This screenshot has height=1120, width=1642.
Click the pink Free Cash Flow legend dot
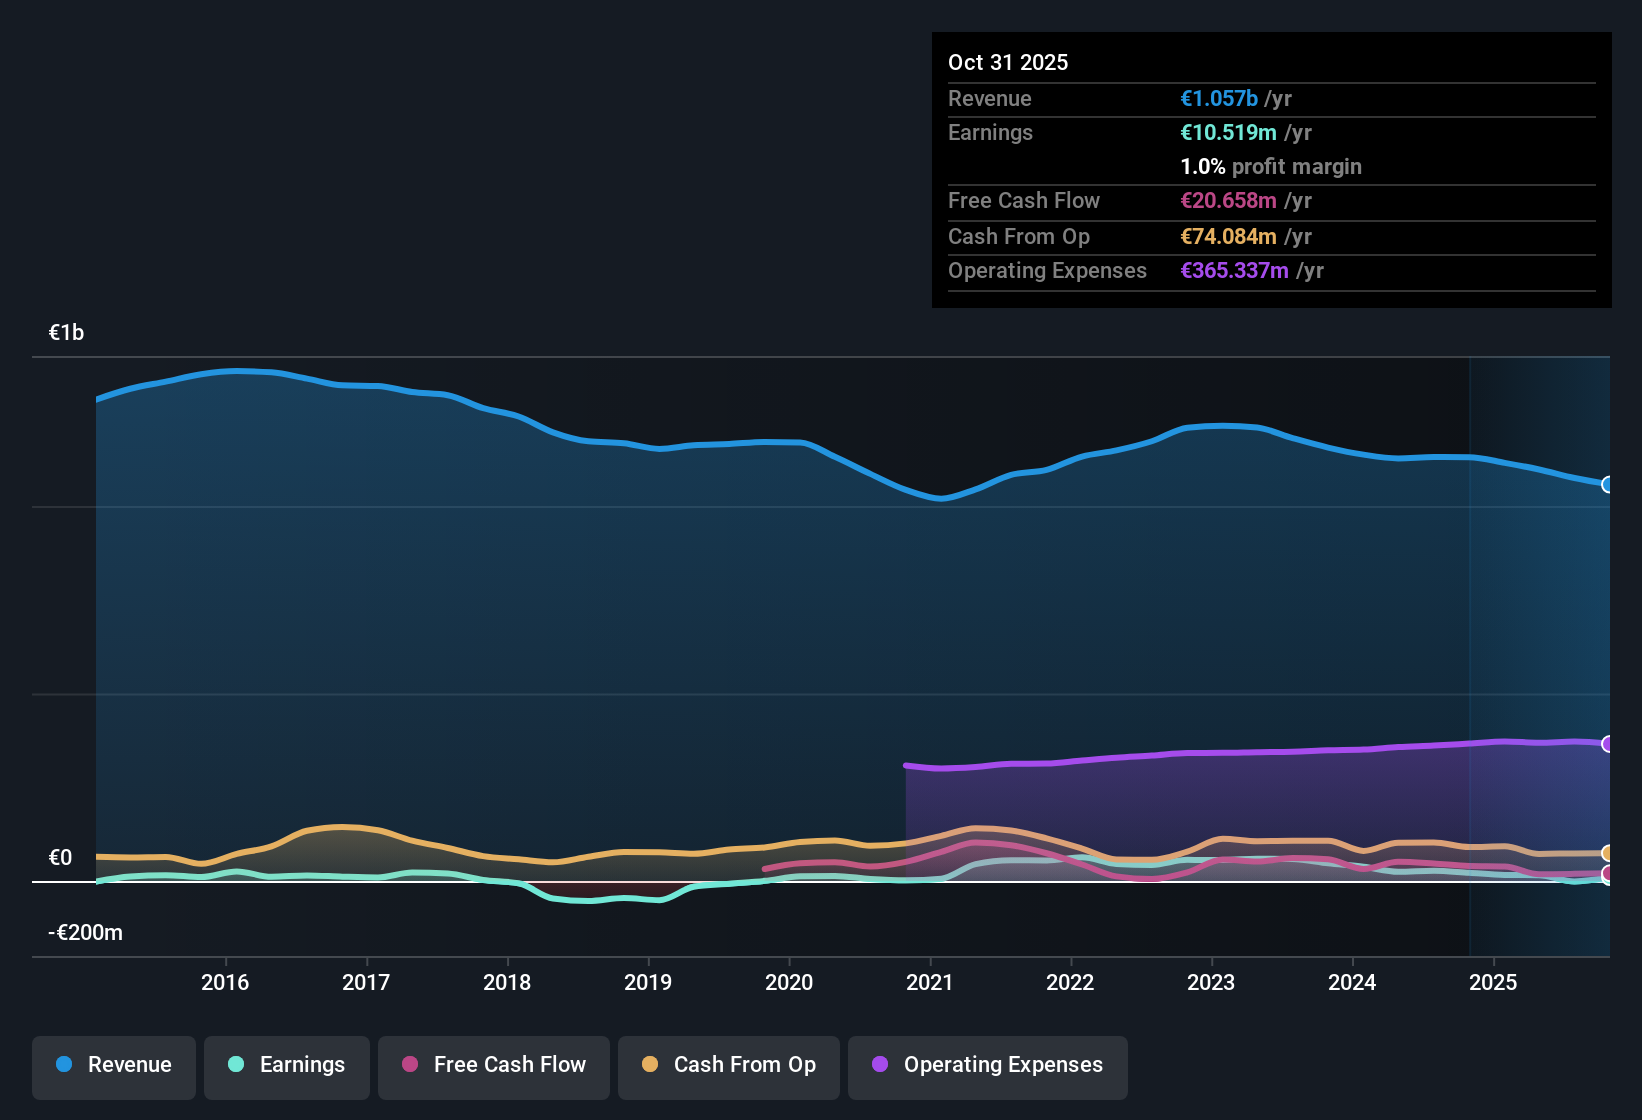[409, 1065]
